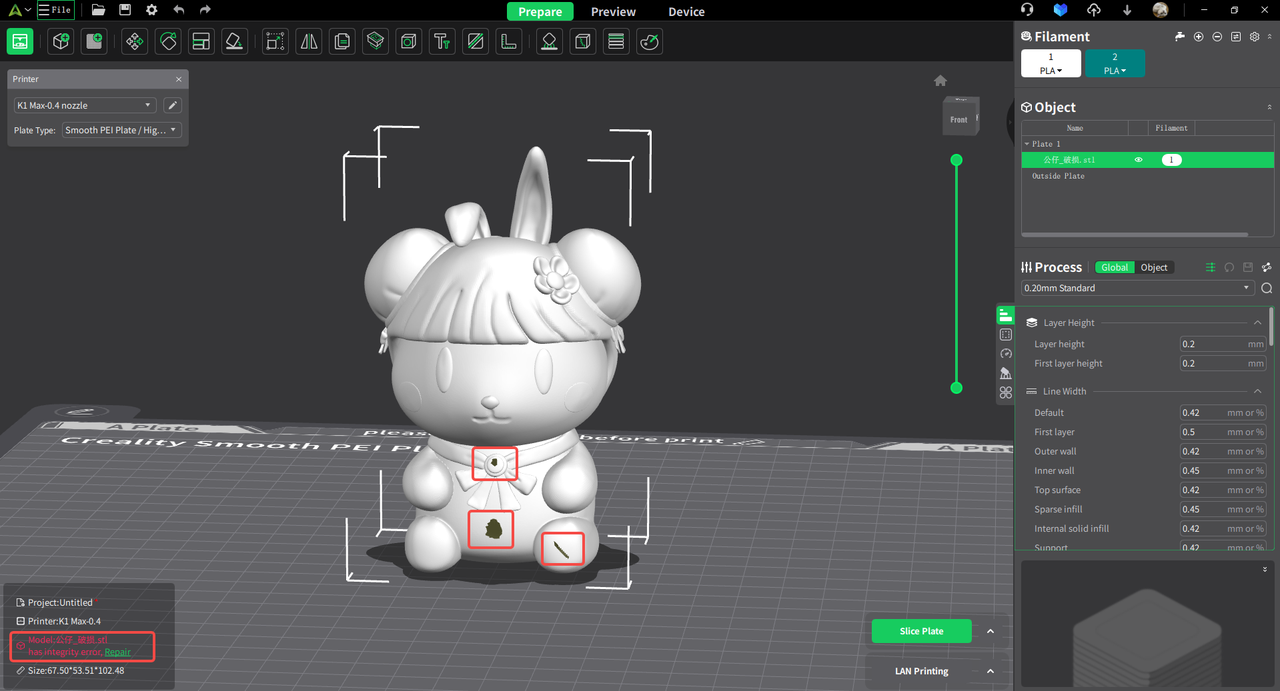
Task: Redo the last action
Action: (x=205, y=10)
